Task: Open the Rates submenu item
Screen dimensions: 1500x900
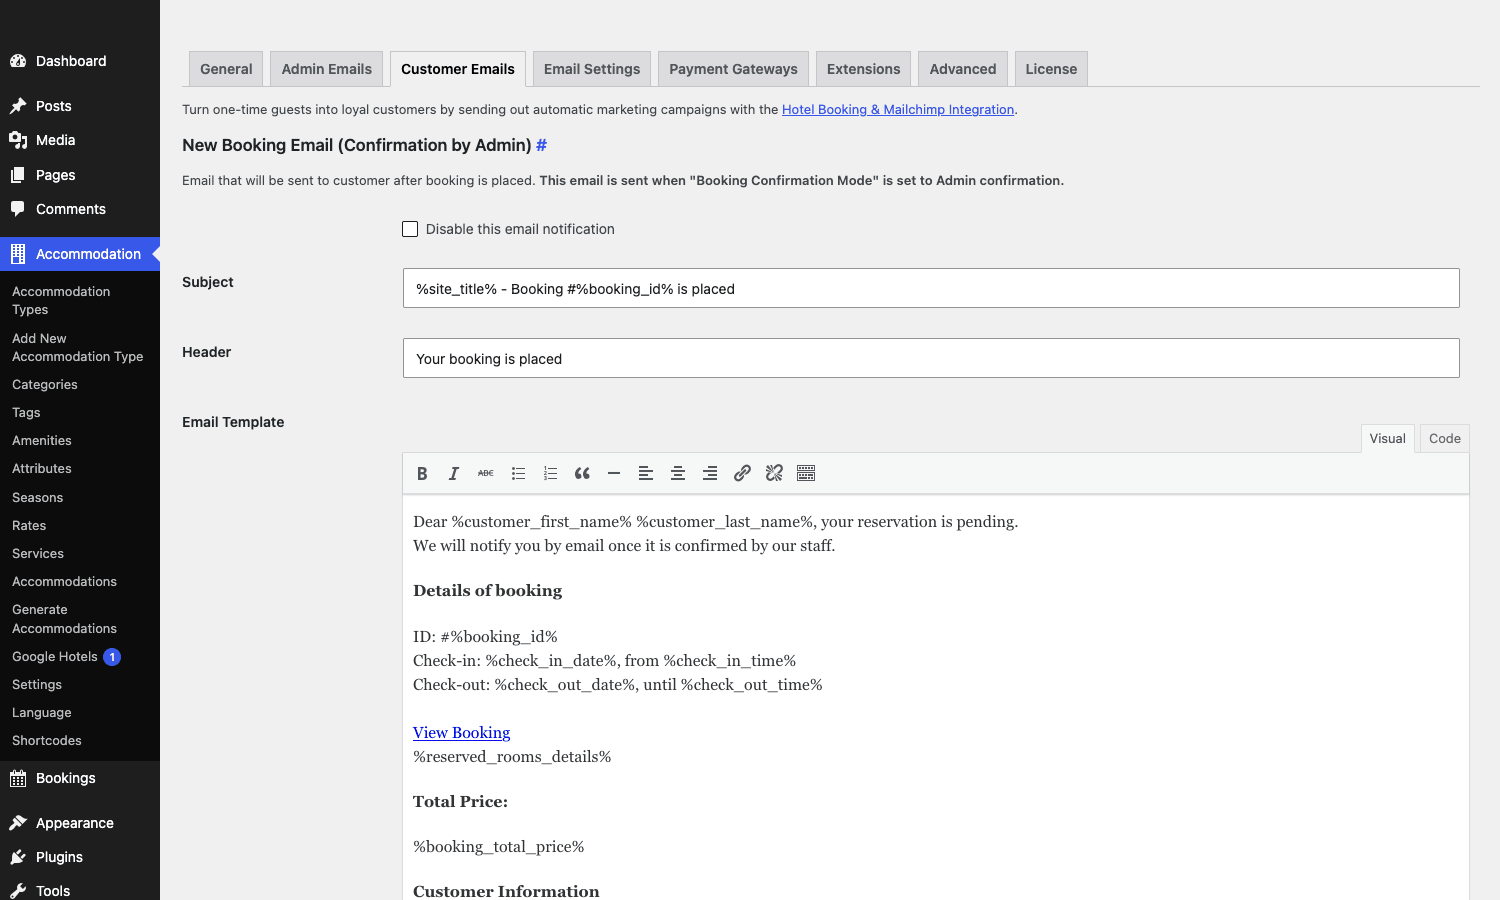Action: pyautogui.click(x=80, y=526)
